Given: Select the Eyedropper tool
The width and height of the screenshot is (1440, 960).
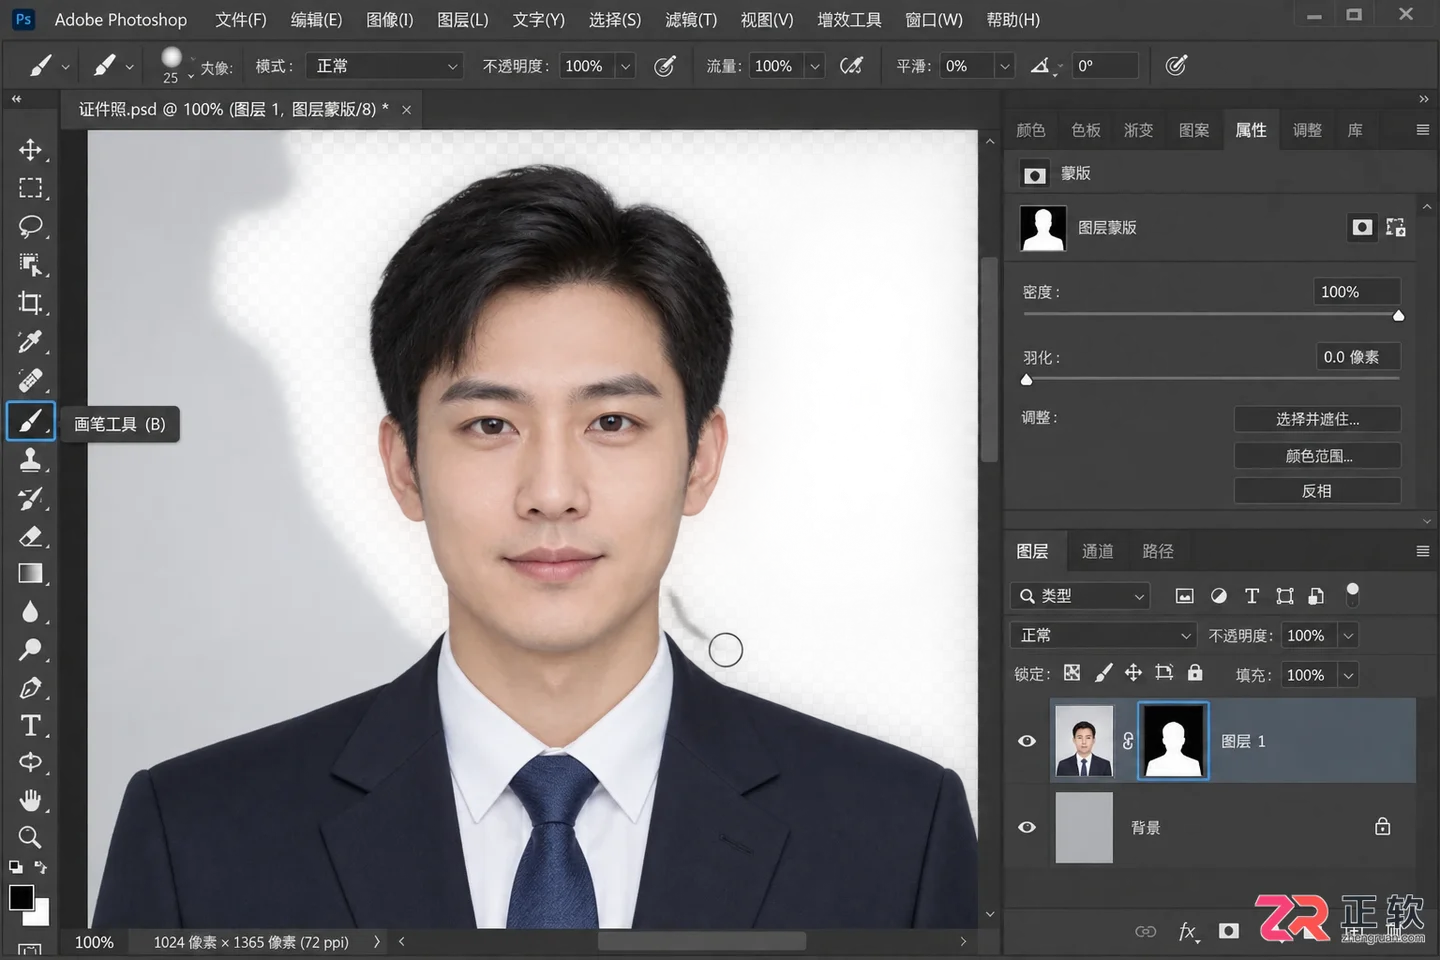Looking at the screenshot, I should 30,342.
